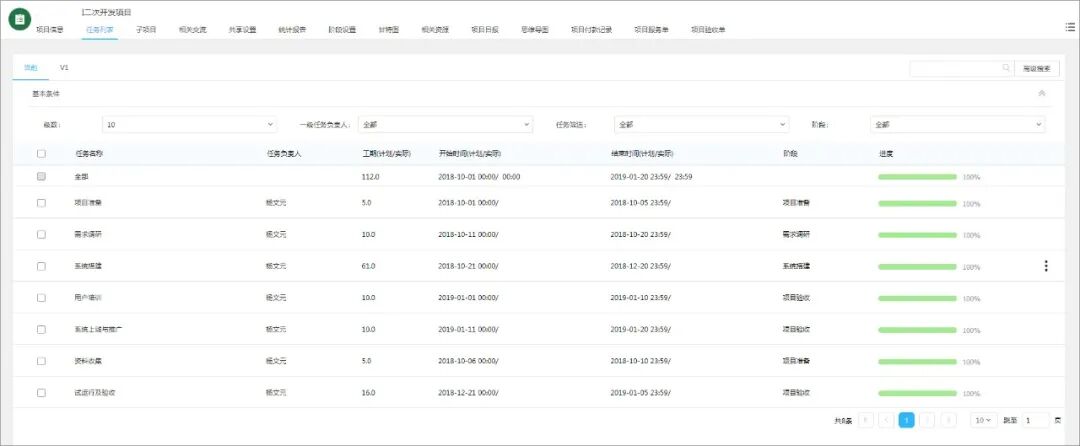Click the project title 二次开发项目

tap(106, 12)
